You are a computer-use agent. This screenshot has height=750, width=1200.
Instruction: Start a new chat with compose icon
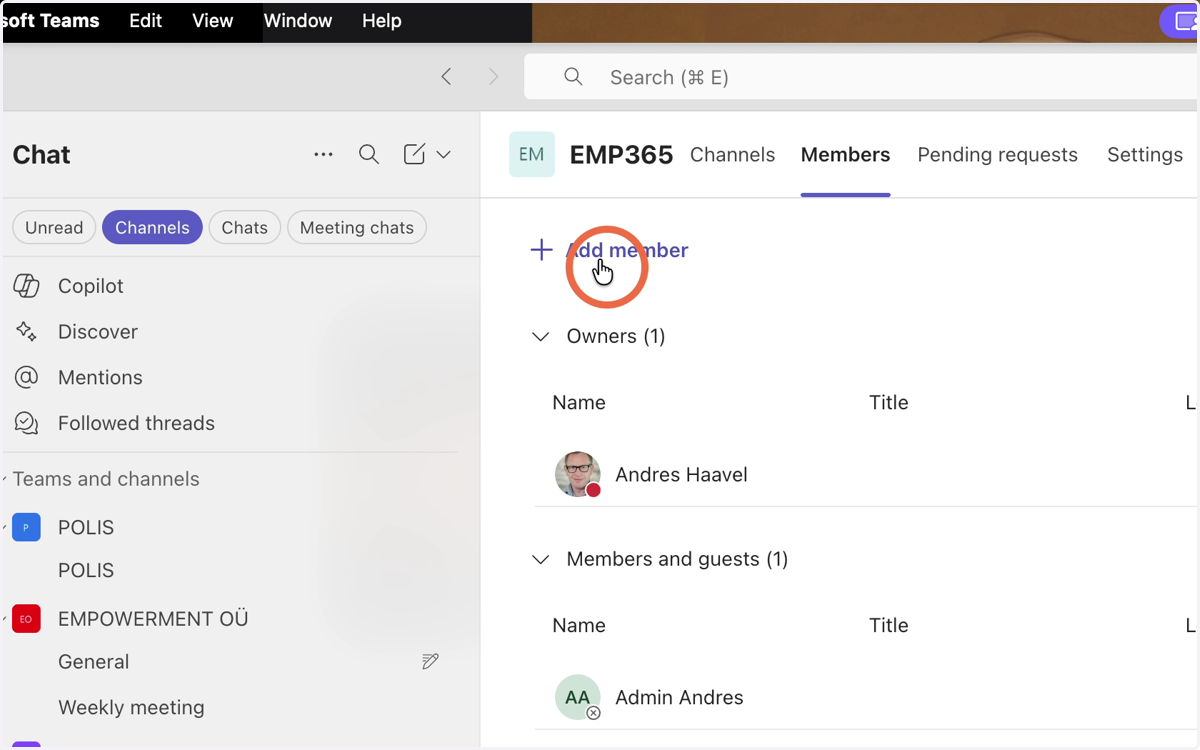pos(414,154)
